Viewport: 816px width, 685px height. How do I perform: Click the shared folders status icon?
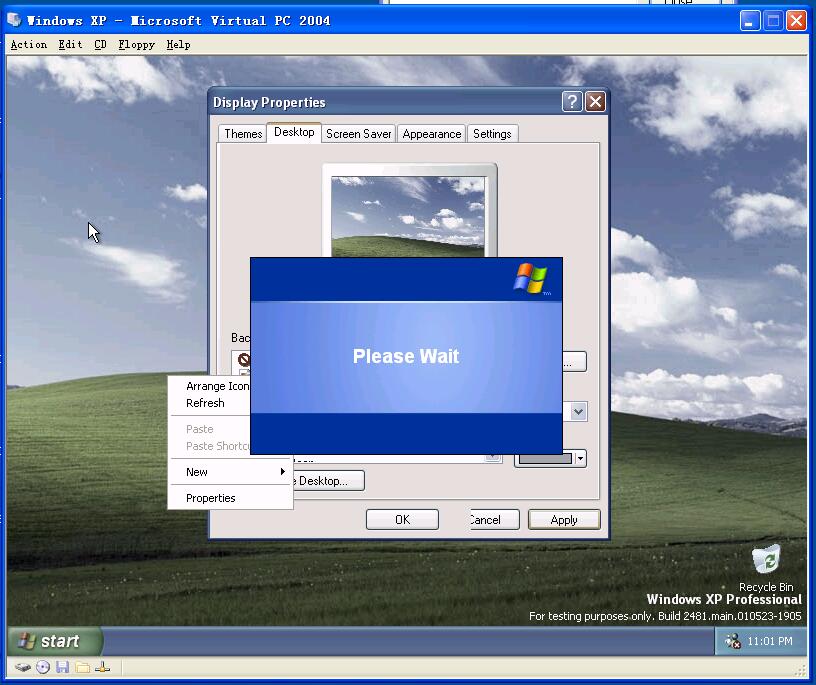(x=82, y=667)
